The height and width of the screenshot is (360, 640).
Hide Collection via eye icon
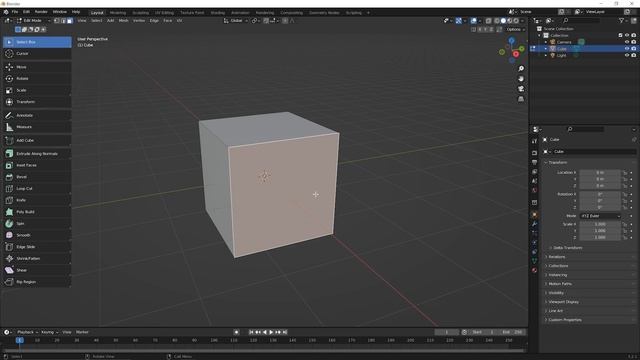point(627,36)
